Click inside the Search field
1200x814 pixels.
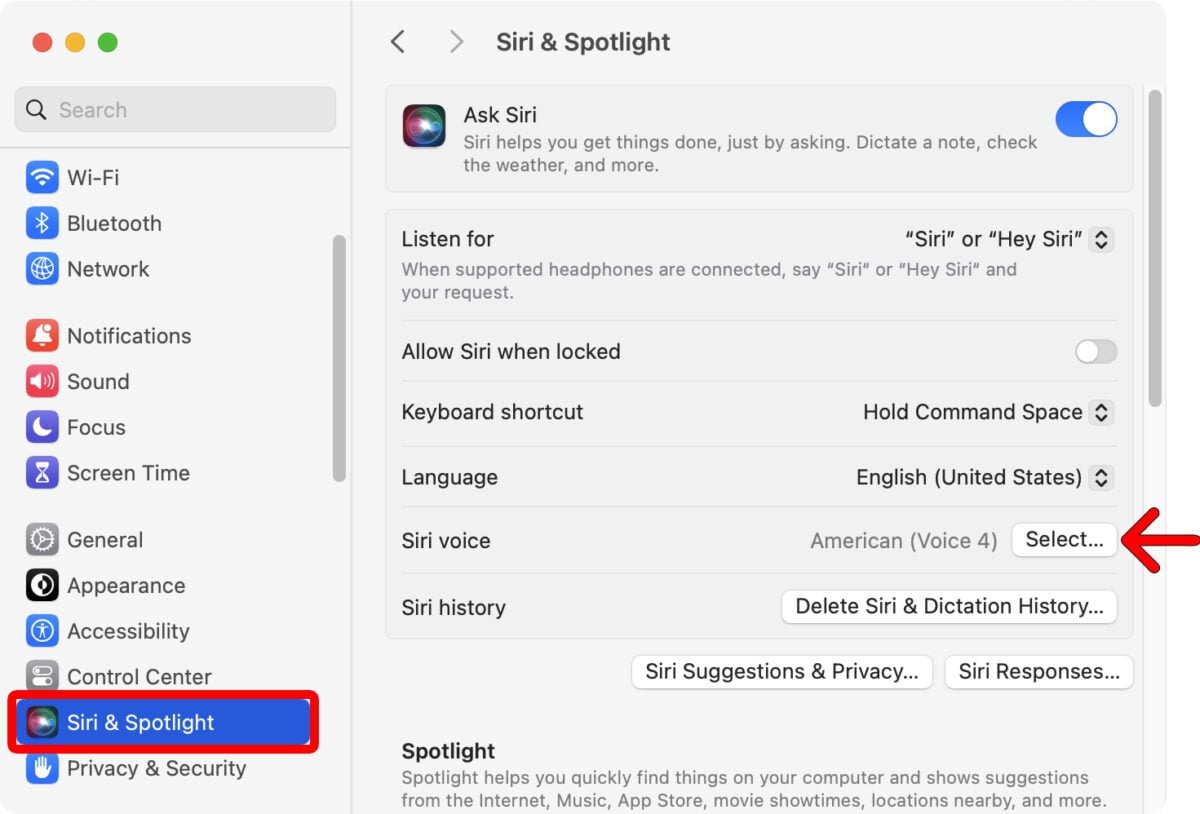[x=175, y=109]
